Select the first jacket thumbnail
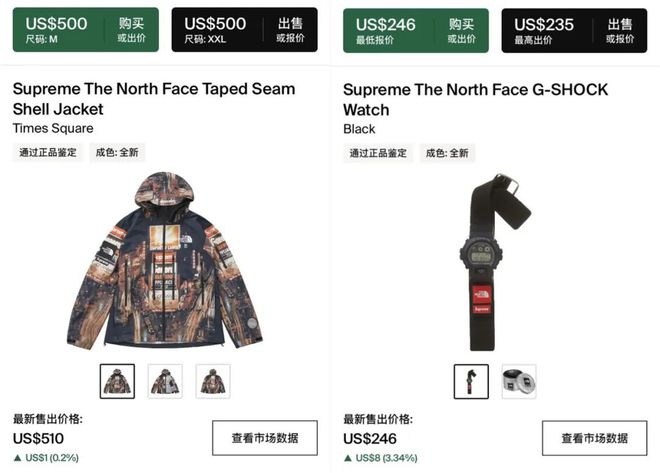Viewport: 660px width, 473px height. 117,381
